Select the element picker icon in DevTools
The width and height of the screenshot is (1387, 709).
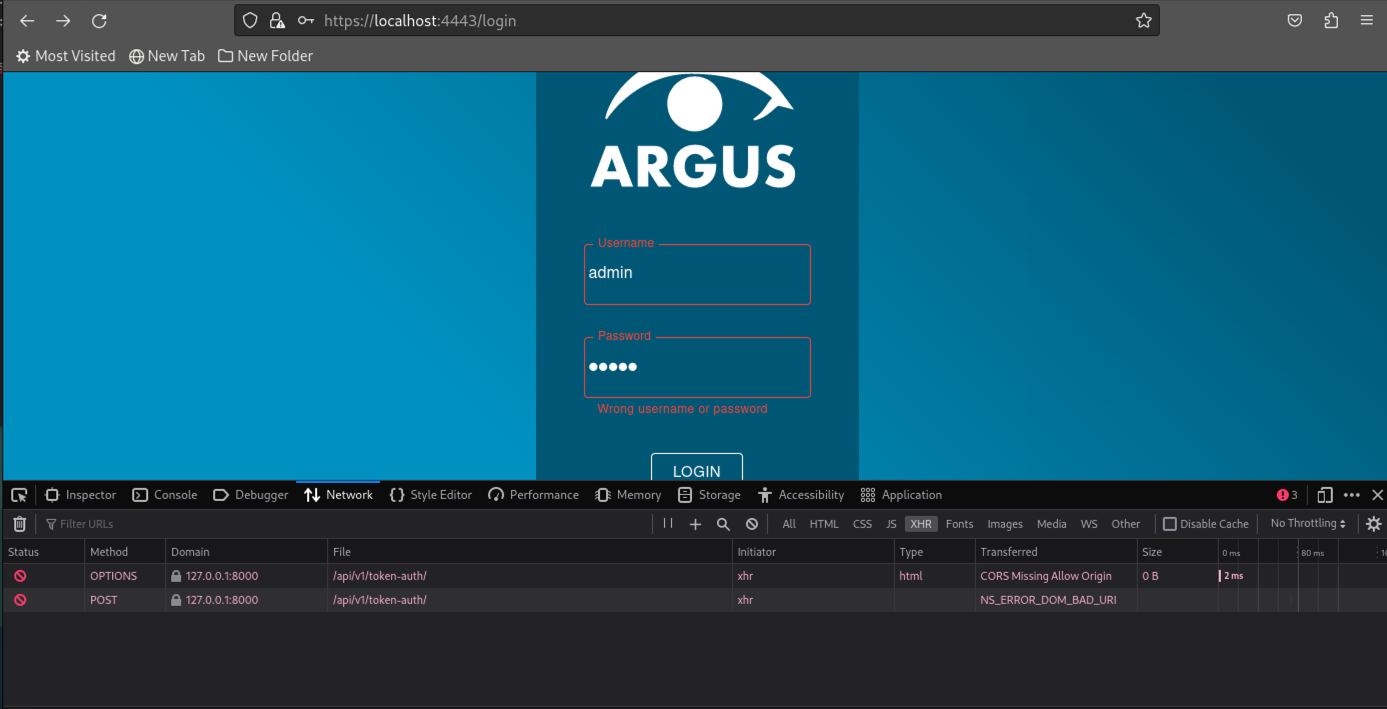[x=18, y=494]
